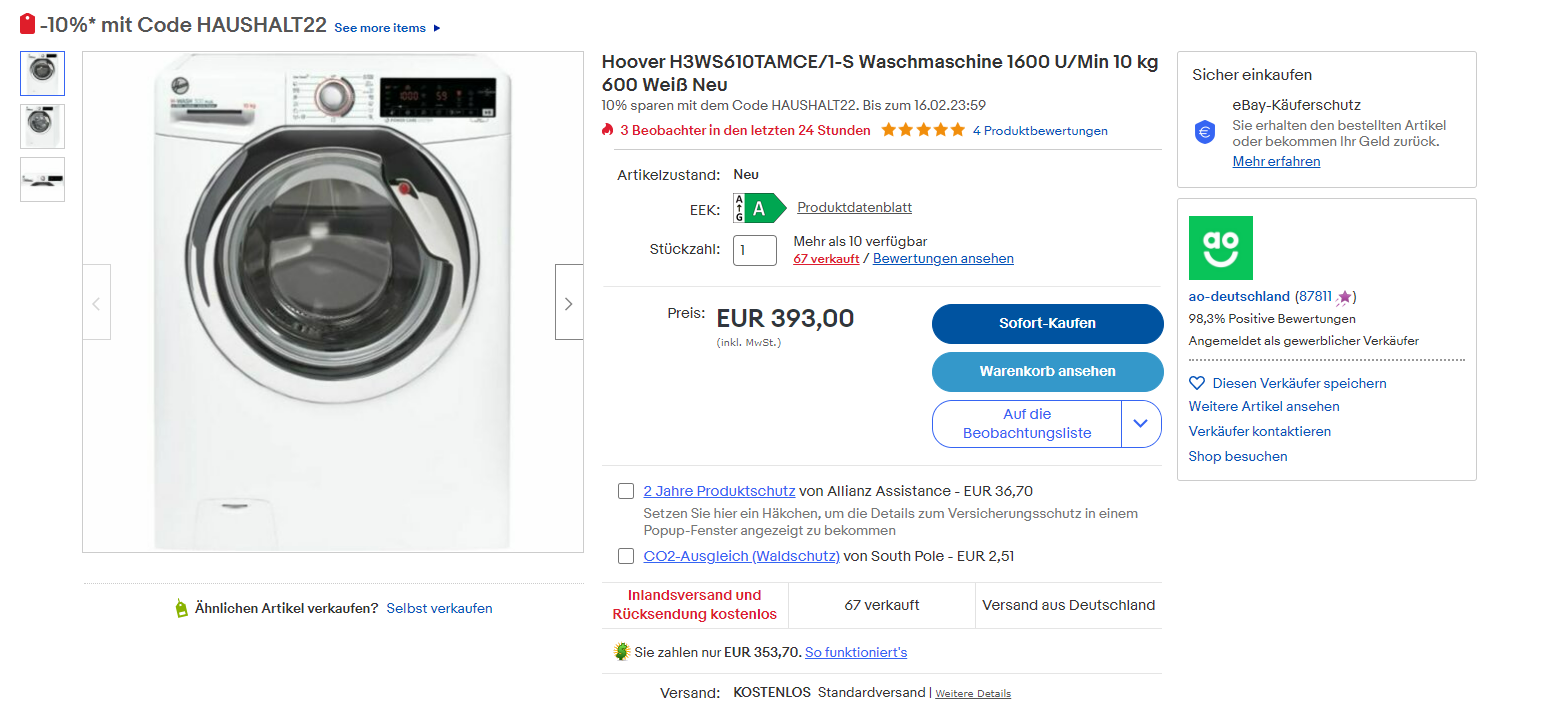The width and height of the screenshot is (1567, 708).
Task: Select the second washing machine thumbnail
Action: click(42, 126)
